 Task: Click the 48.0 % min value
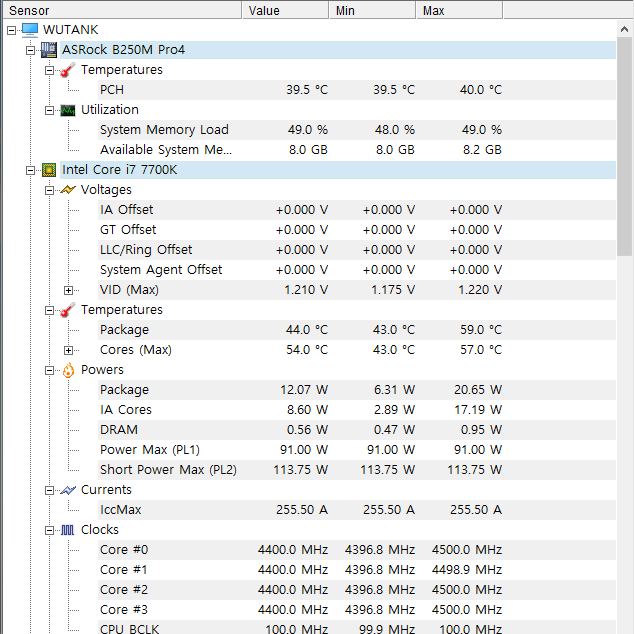pyautogui.click(x=394, y=130)
